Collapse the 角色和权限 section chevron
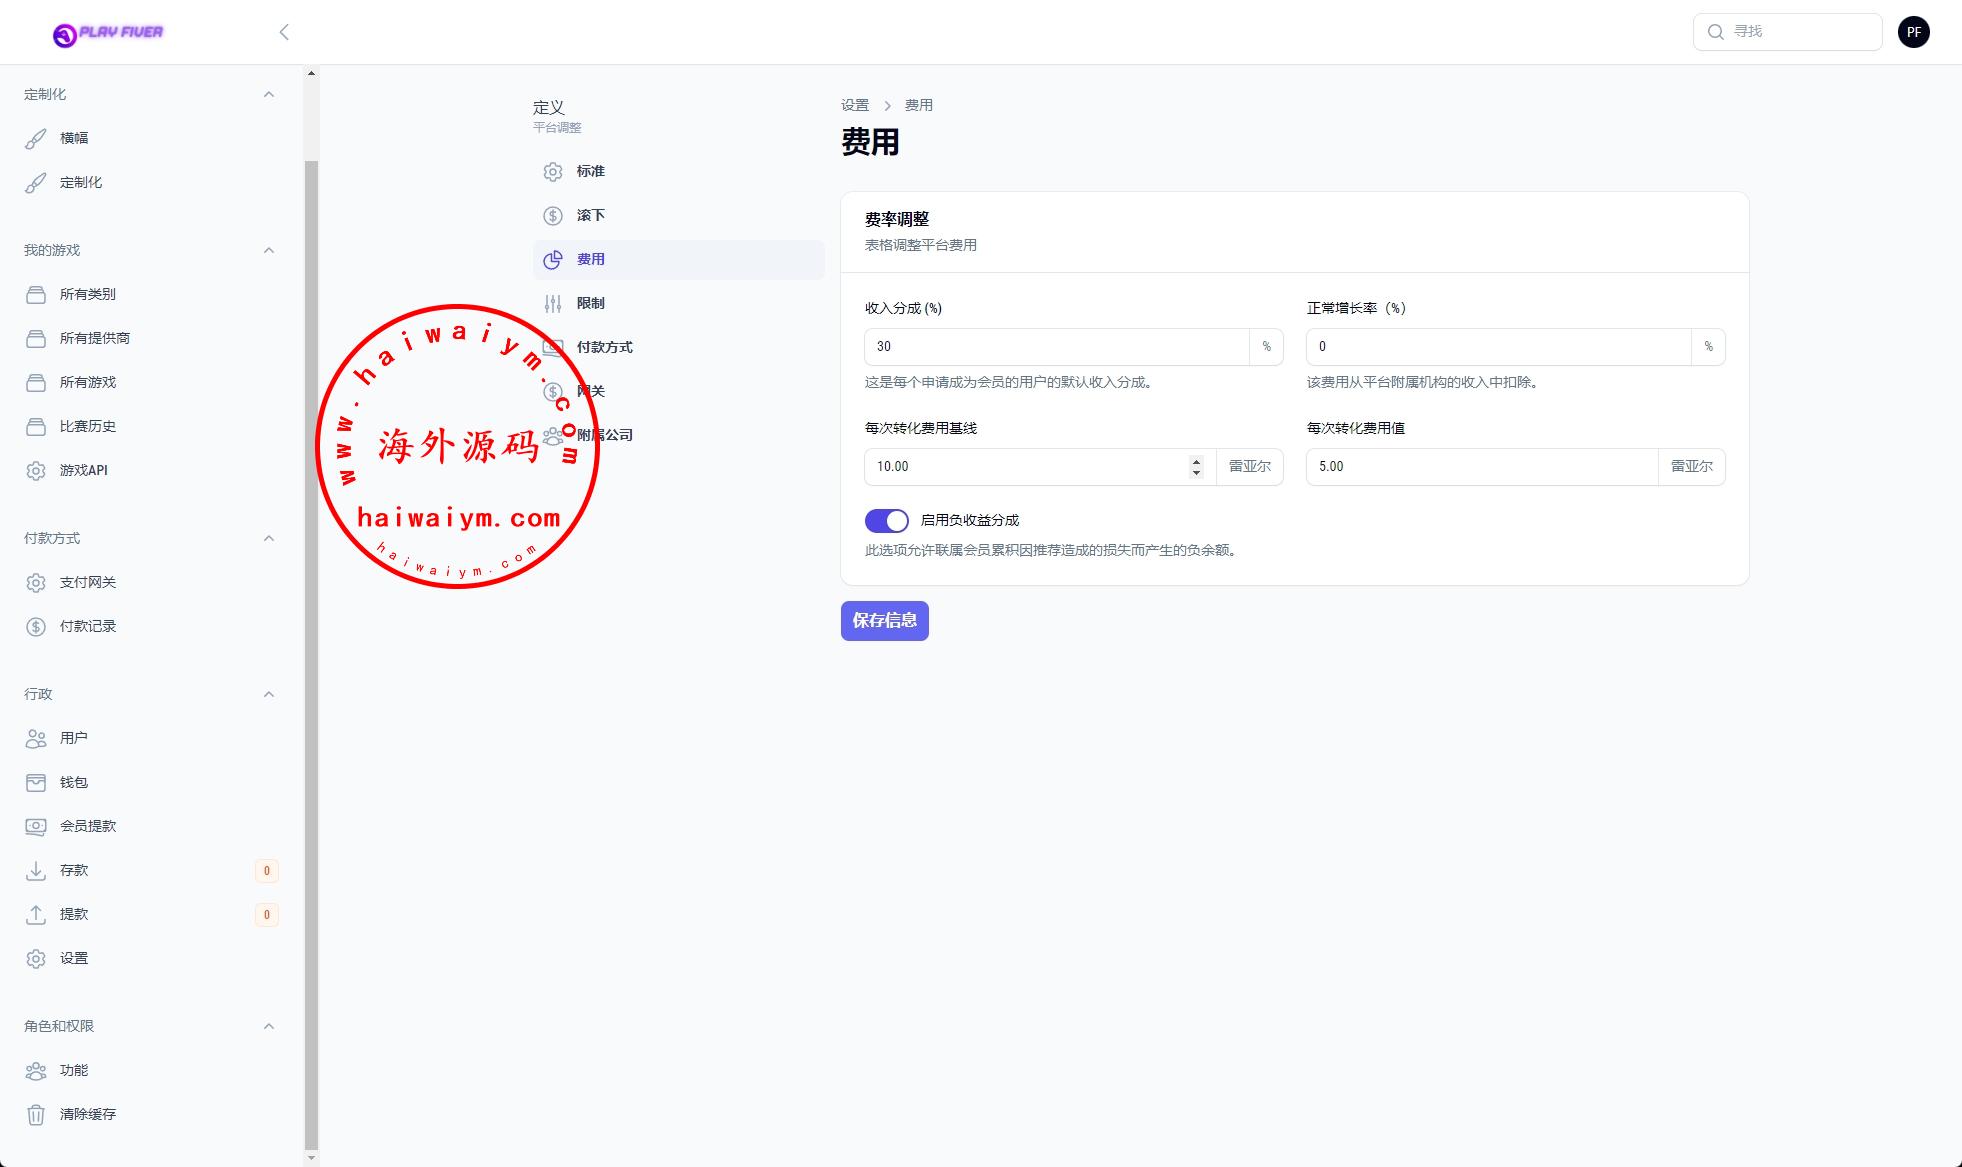The width and height of the screenshot is (1962, 1167). click(x=268, y=1026)
